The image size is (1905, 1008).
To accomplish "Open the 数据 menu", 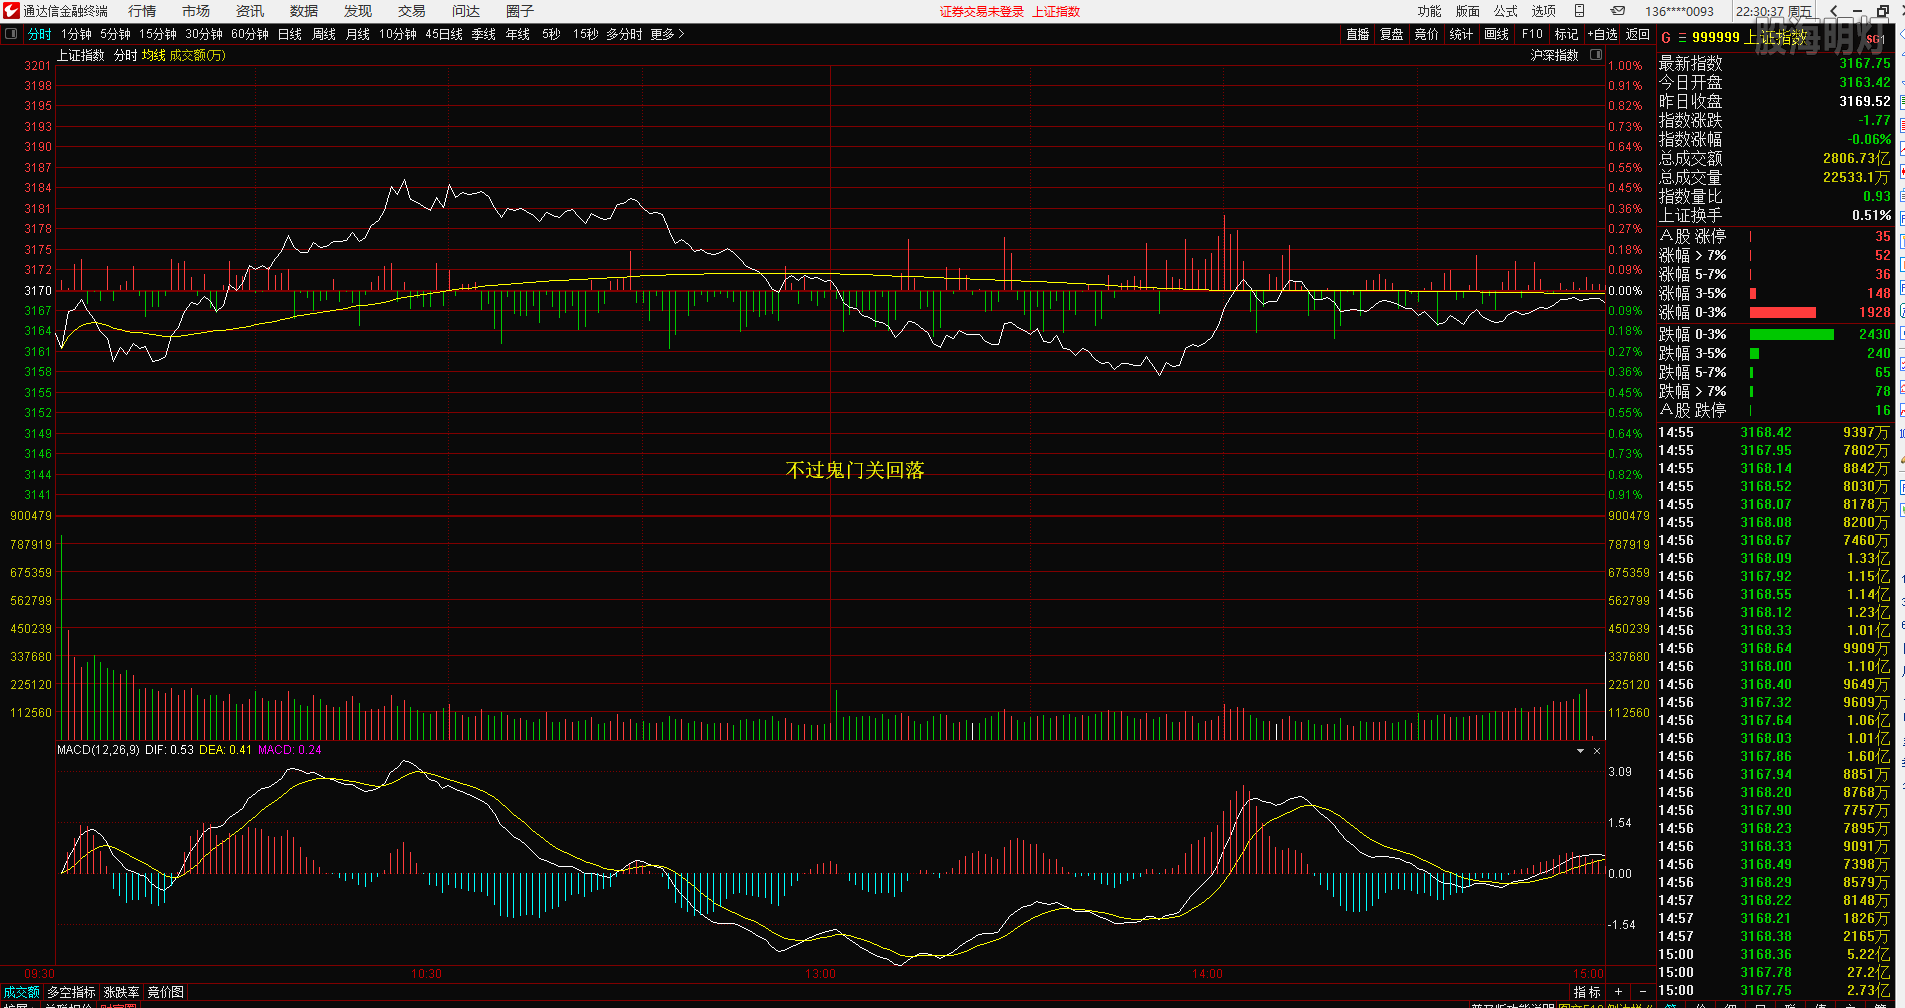I will point(304,11).
